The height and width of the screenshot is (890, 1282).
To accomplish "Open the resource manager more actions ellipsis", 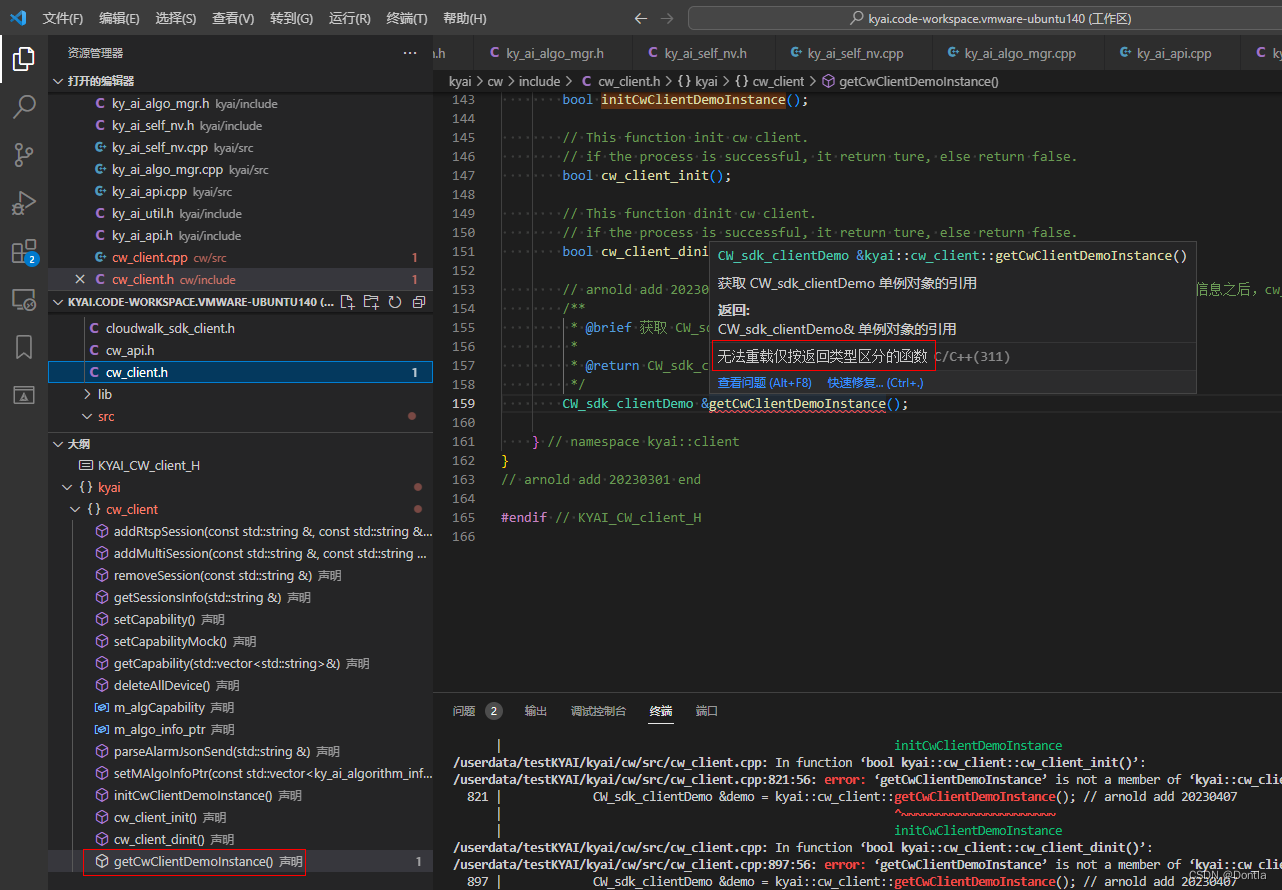I will 410,53.
